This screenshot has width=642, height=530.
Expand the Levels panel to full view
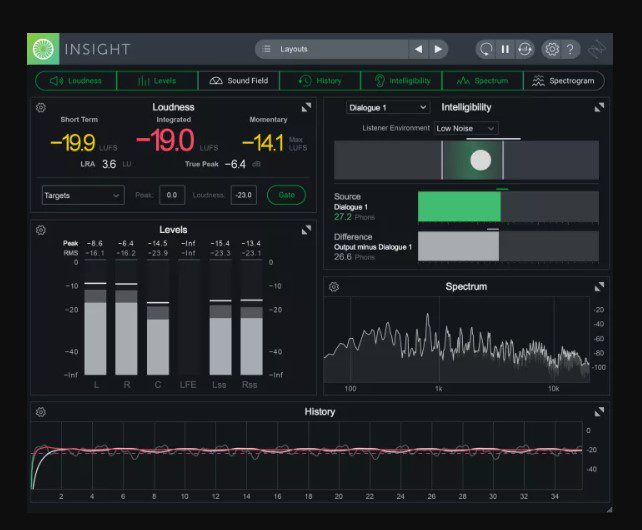click(x=306, y=230)
